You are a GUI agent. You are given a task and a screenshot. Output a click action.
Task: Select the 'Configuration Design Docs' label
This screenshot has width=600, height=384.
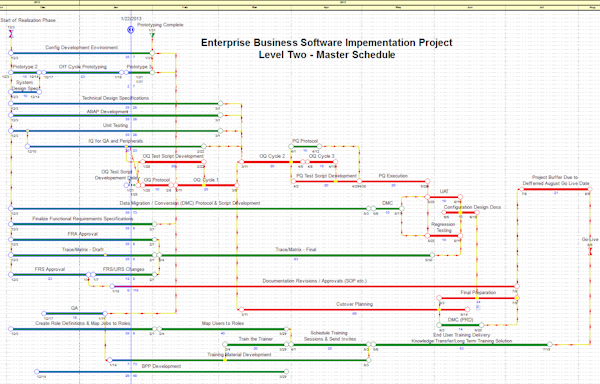point(472,207)
